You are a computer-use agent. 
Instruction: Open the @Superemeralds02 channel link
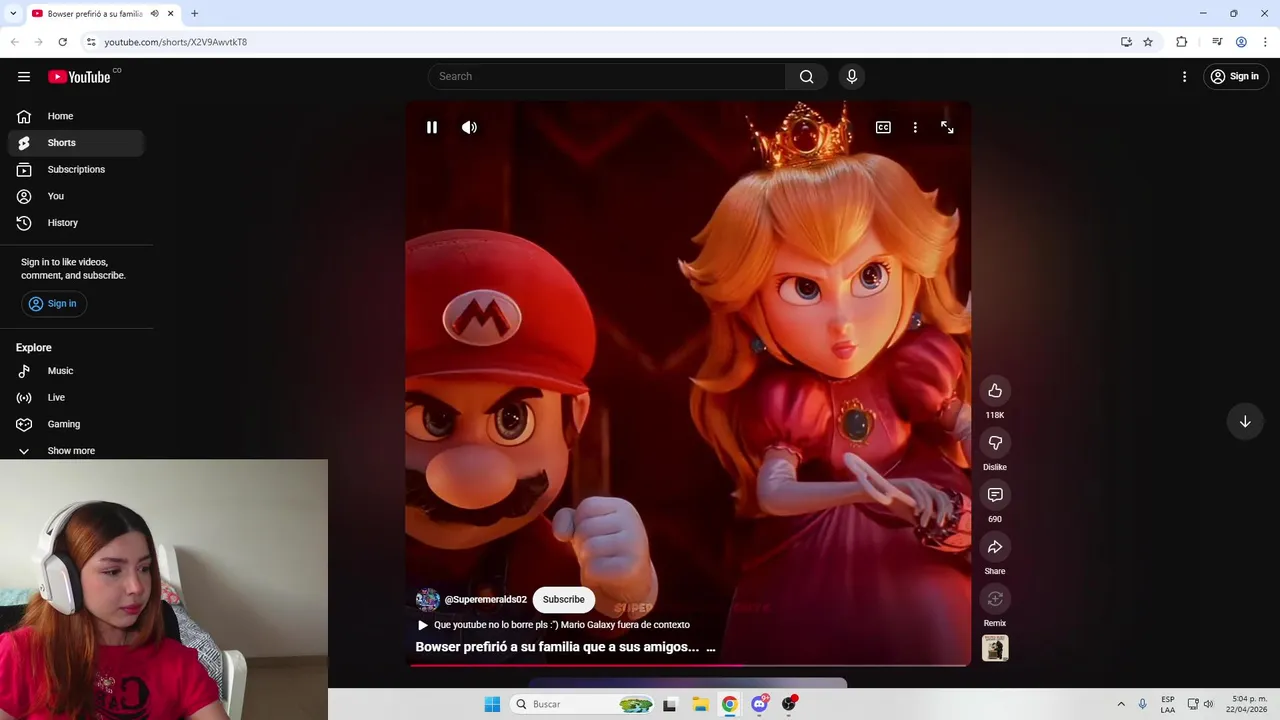pyautogui.click(x=485, y=599)
